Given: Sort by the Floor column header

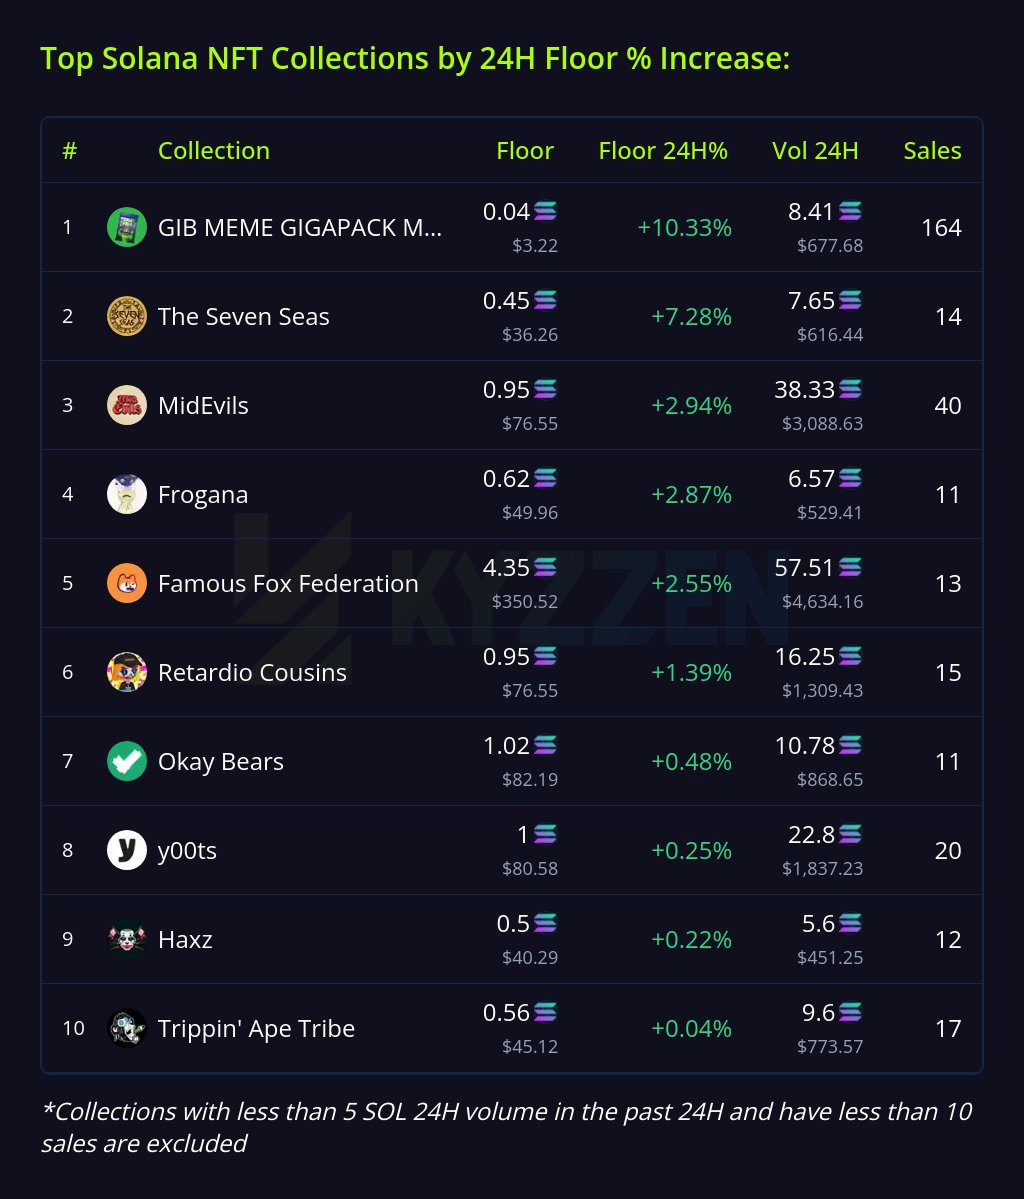Looking at the screenshot, I should point(524,151).
